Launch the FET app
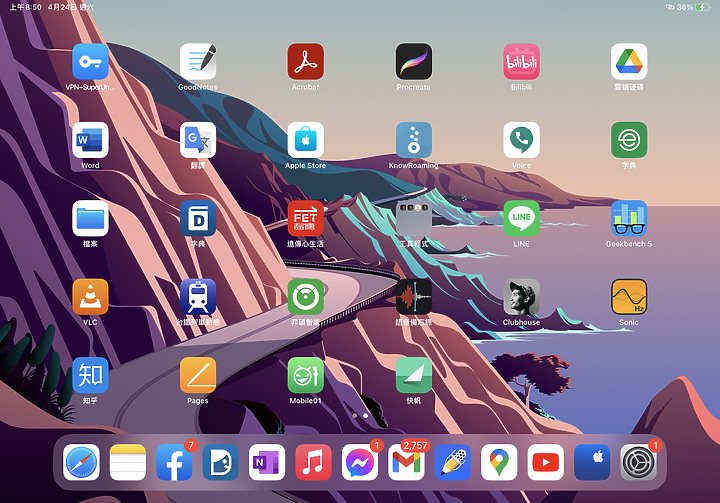 [306, 219]
